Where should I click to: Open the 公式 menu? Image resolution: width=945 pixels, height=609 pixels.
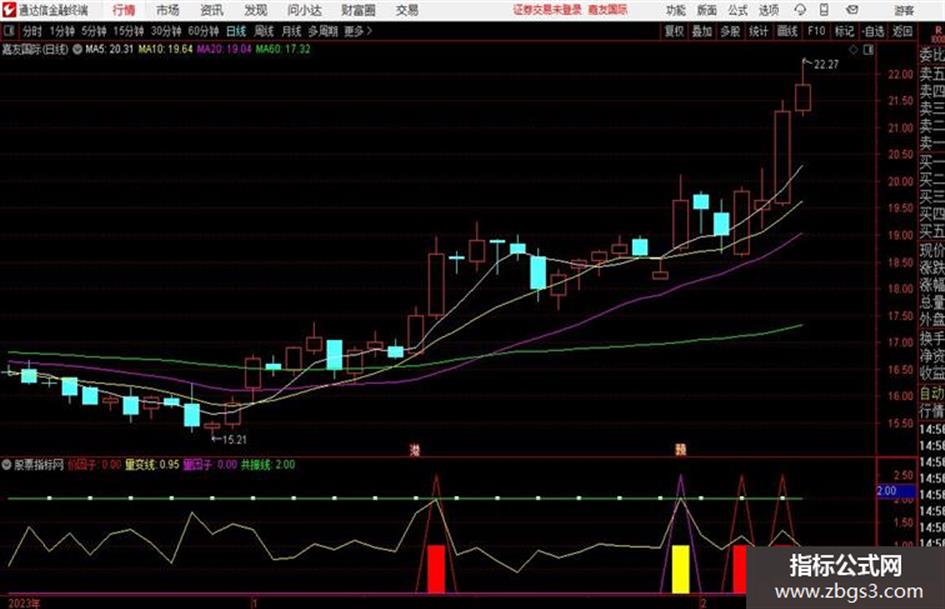coord(738,10)
